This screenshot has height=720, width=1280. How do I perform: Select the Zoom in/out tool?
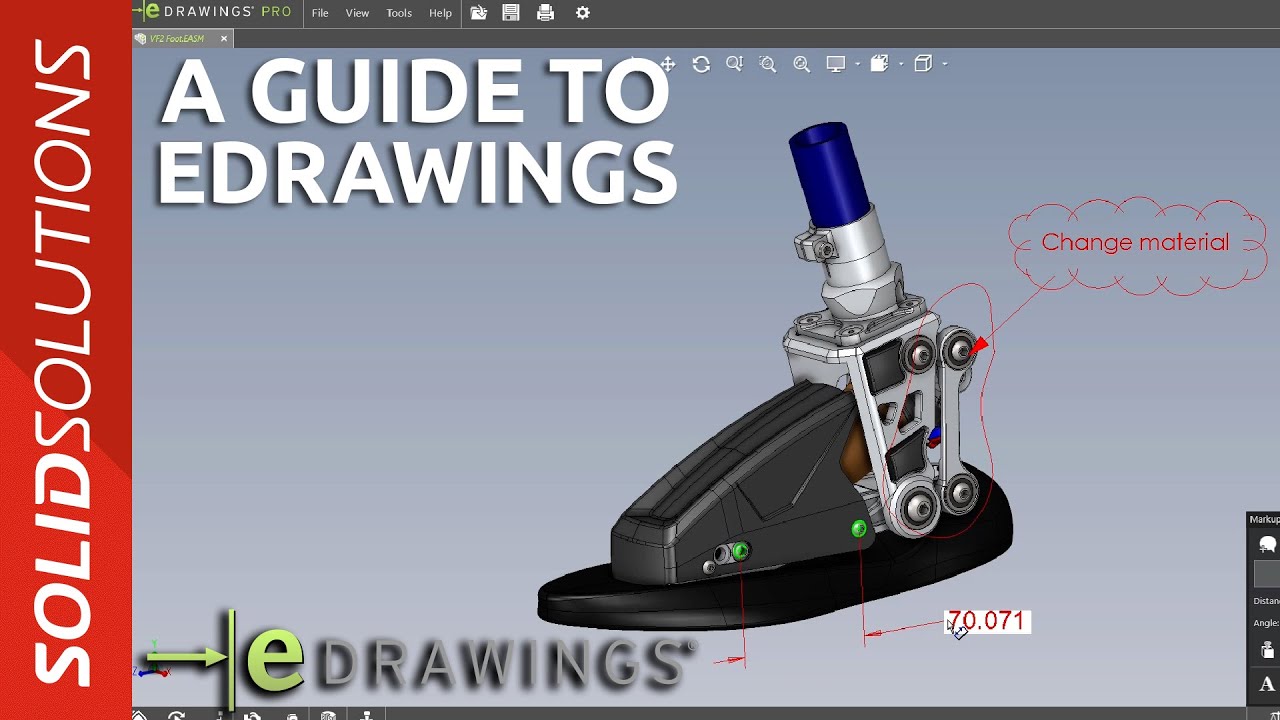(734, 64)
